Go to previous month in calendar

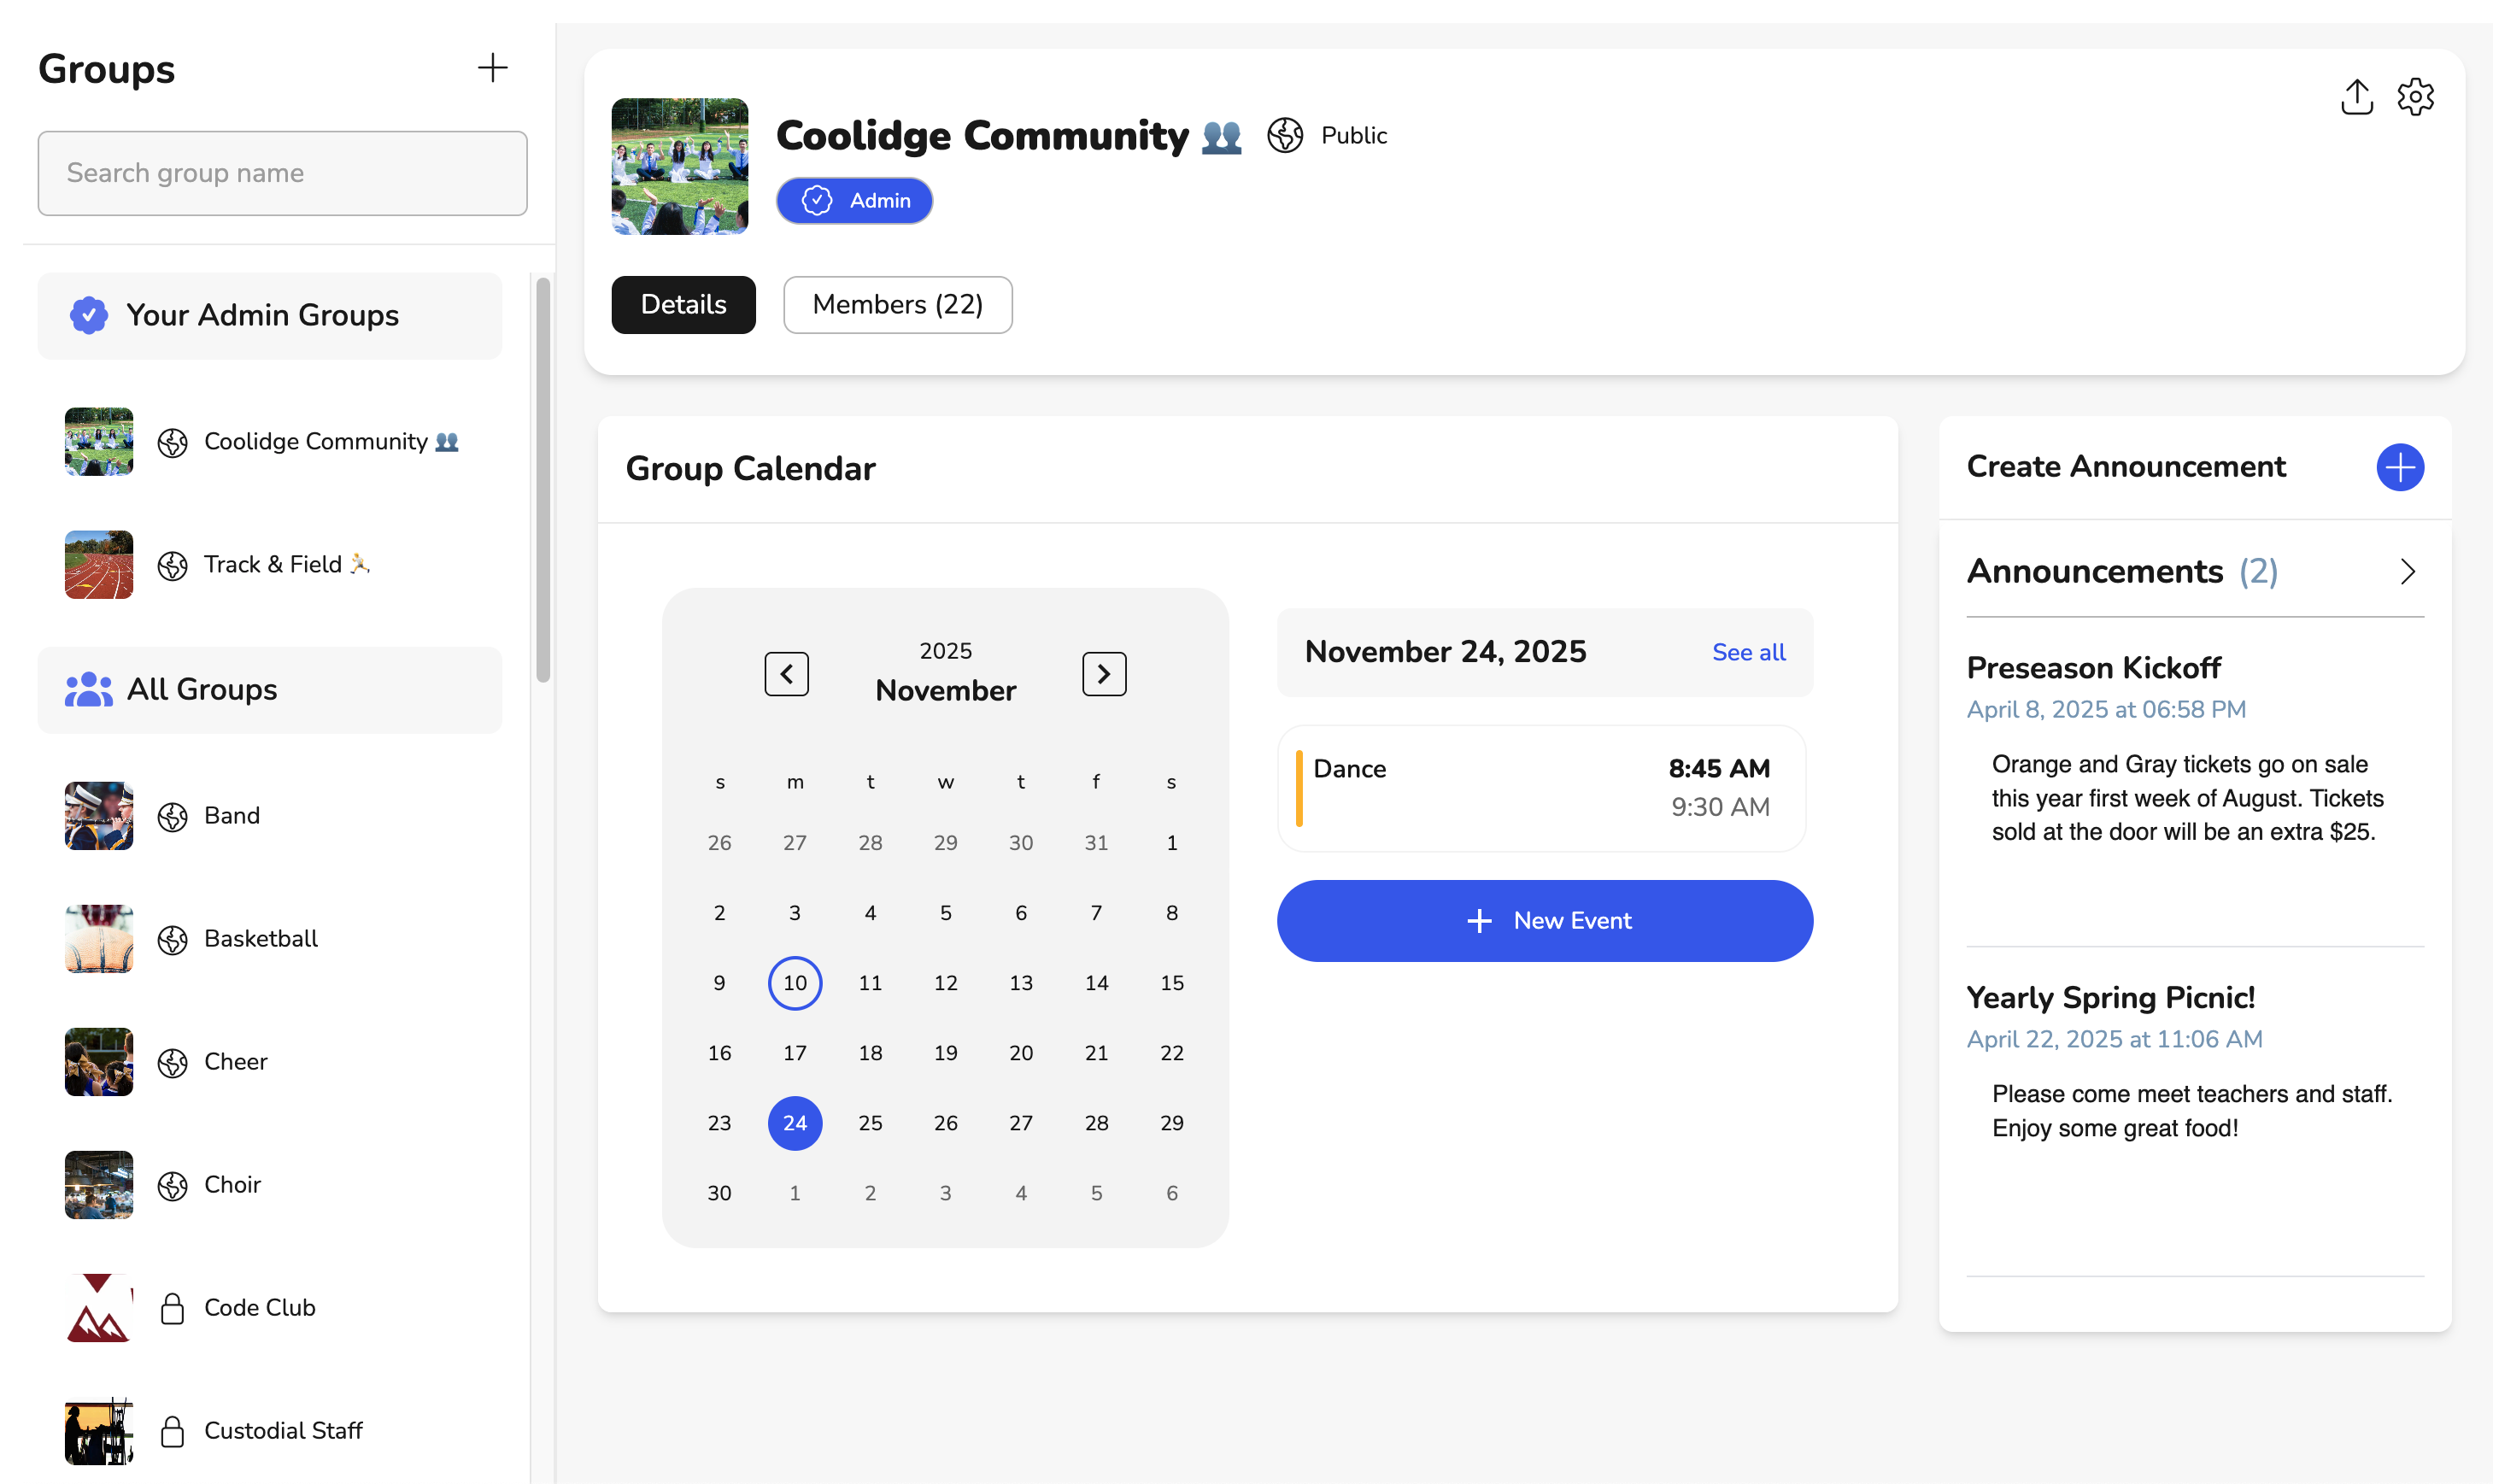click(786, 673)
